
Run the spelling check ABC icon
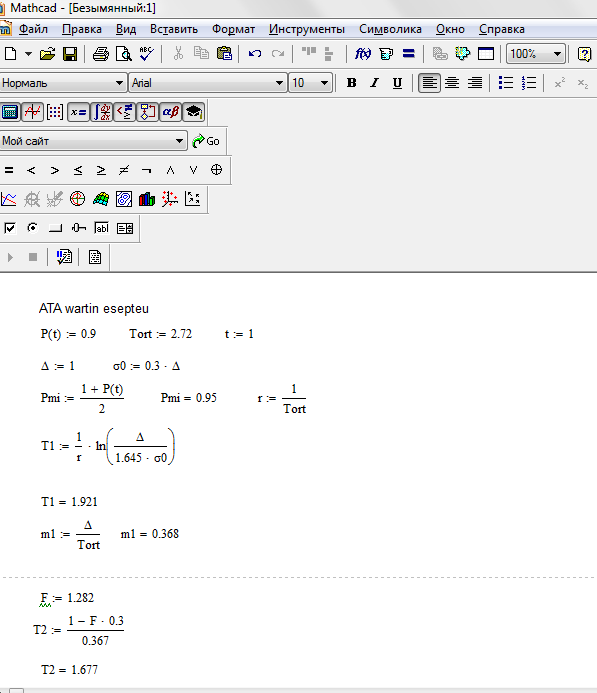coord(146,54)
